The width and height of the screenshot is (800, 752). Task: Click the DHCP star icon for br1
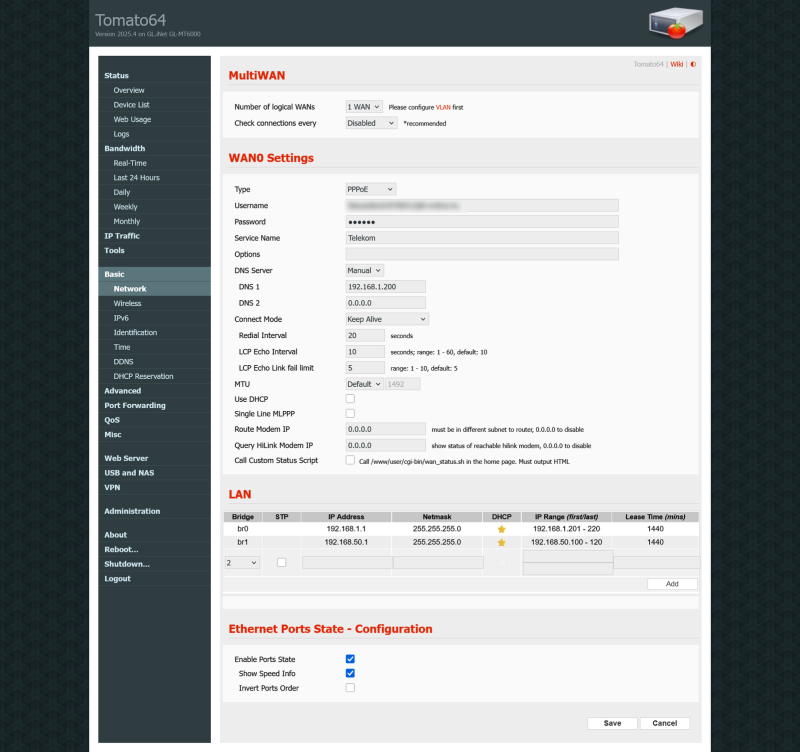[x=502, y=542]
